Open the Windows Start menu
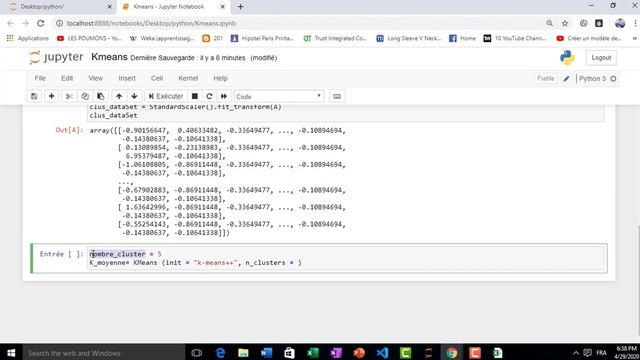The image size is (640, 360). click(11, 353)
